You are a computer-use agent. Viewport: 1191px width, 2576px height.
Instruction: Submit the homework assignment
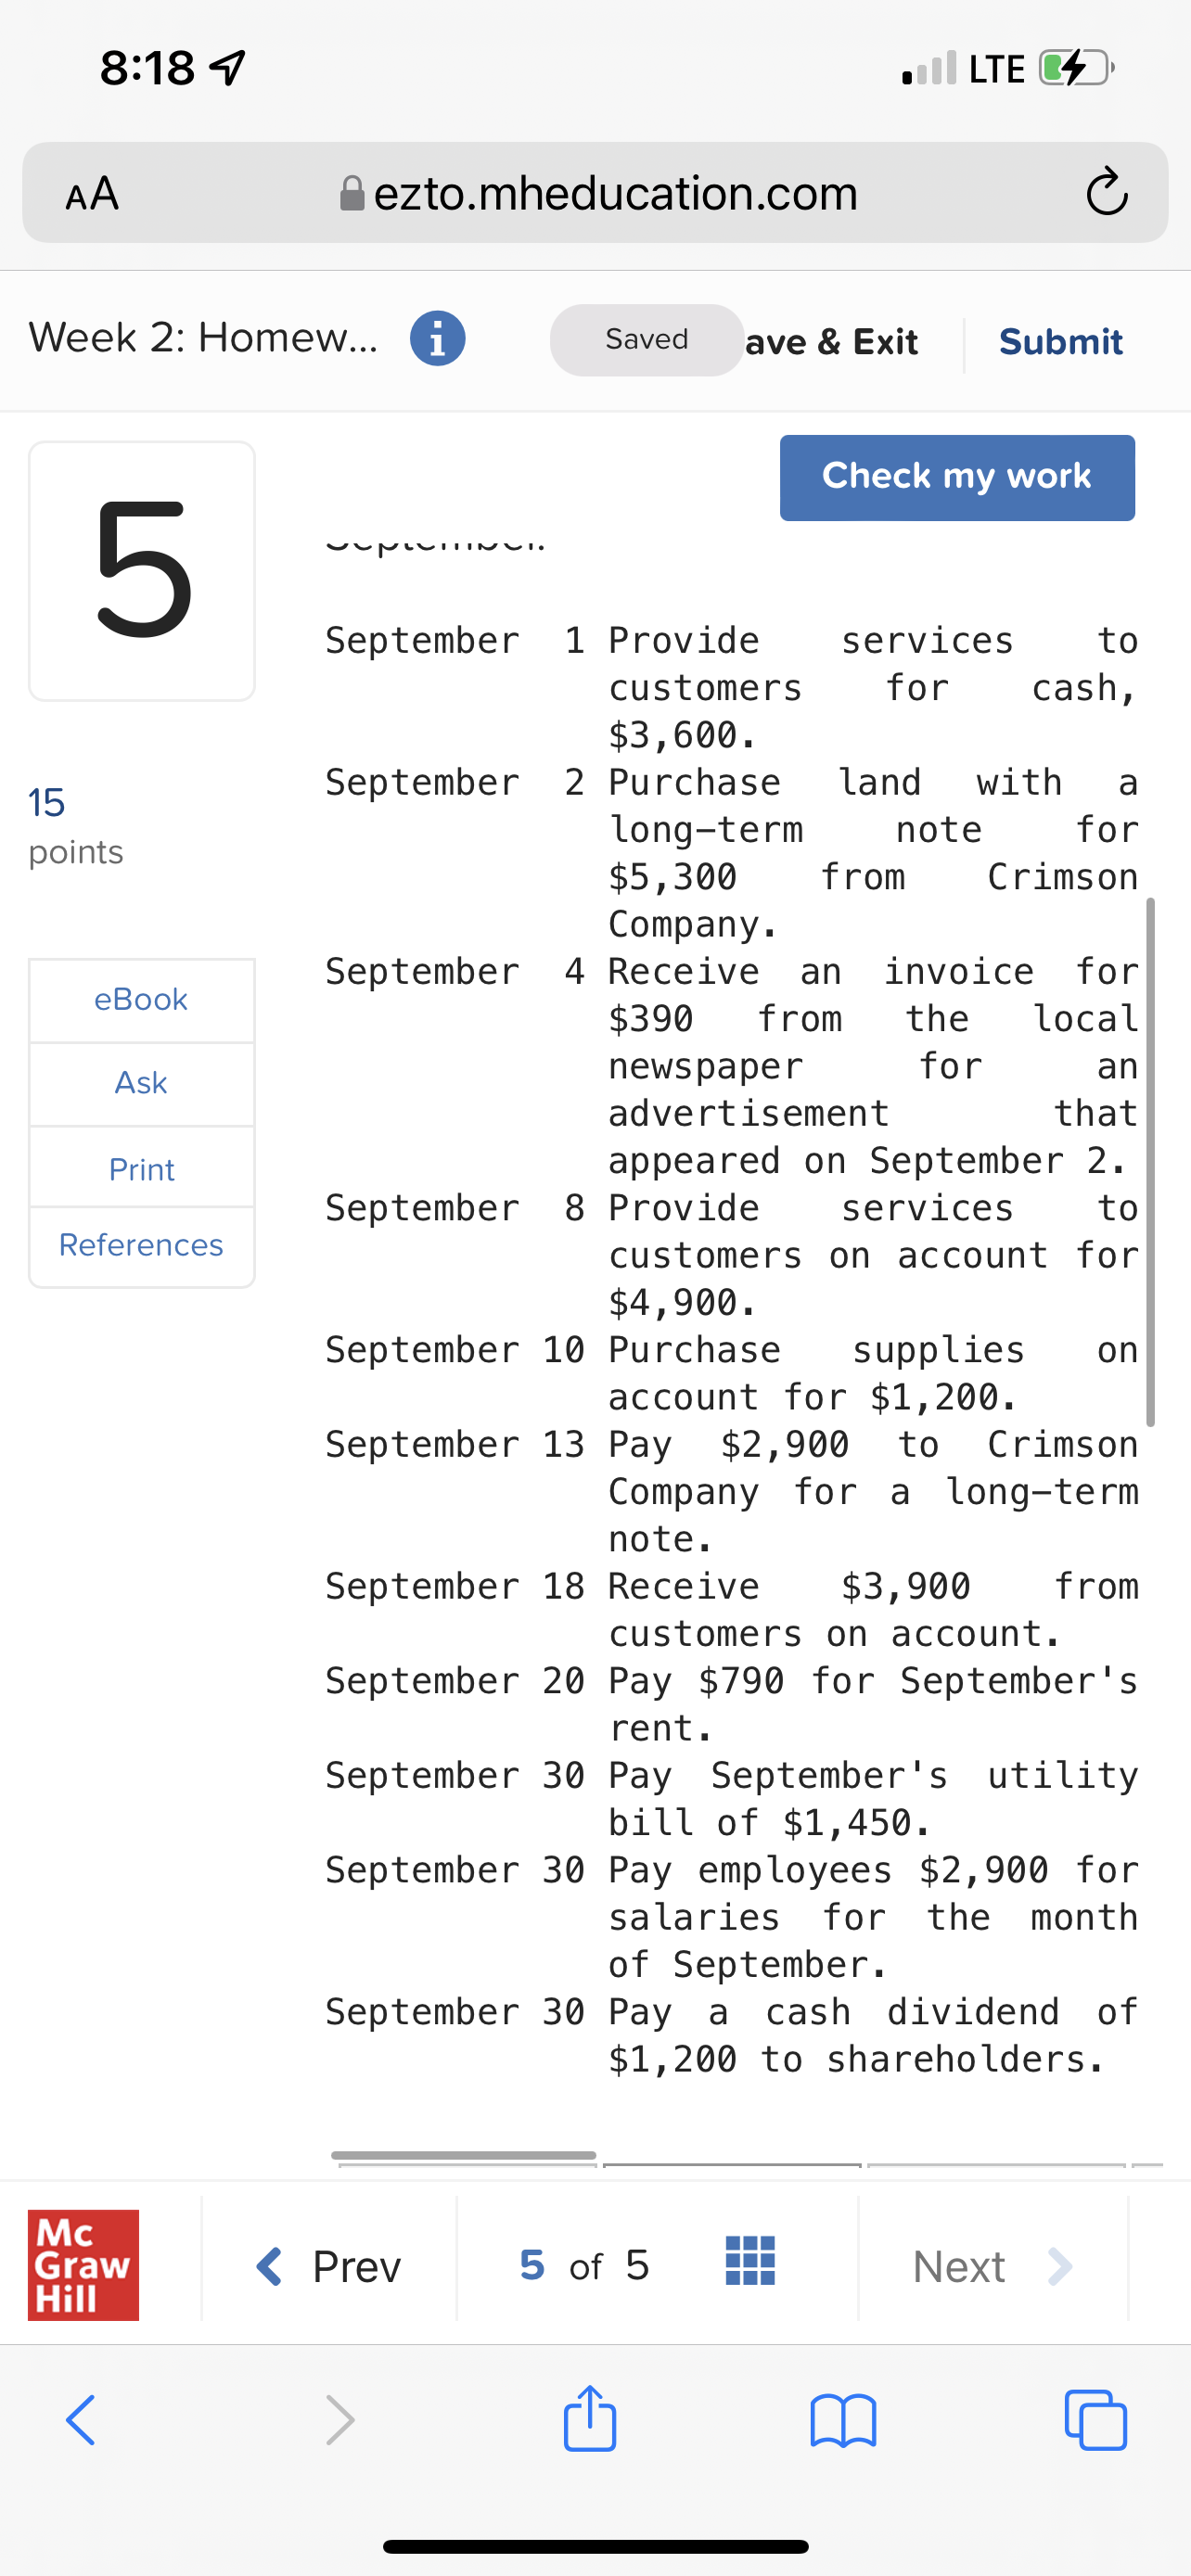pos(1060,341)
